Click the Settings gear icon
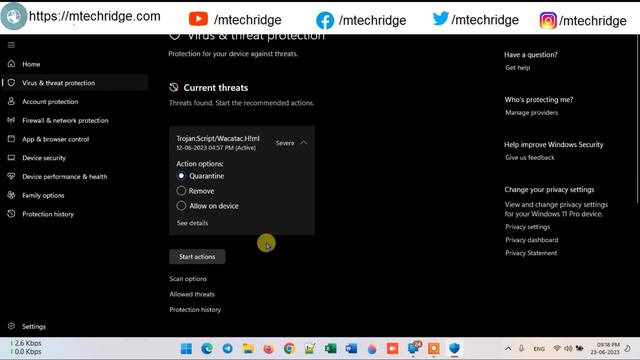 click(x=11, y=326)
